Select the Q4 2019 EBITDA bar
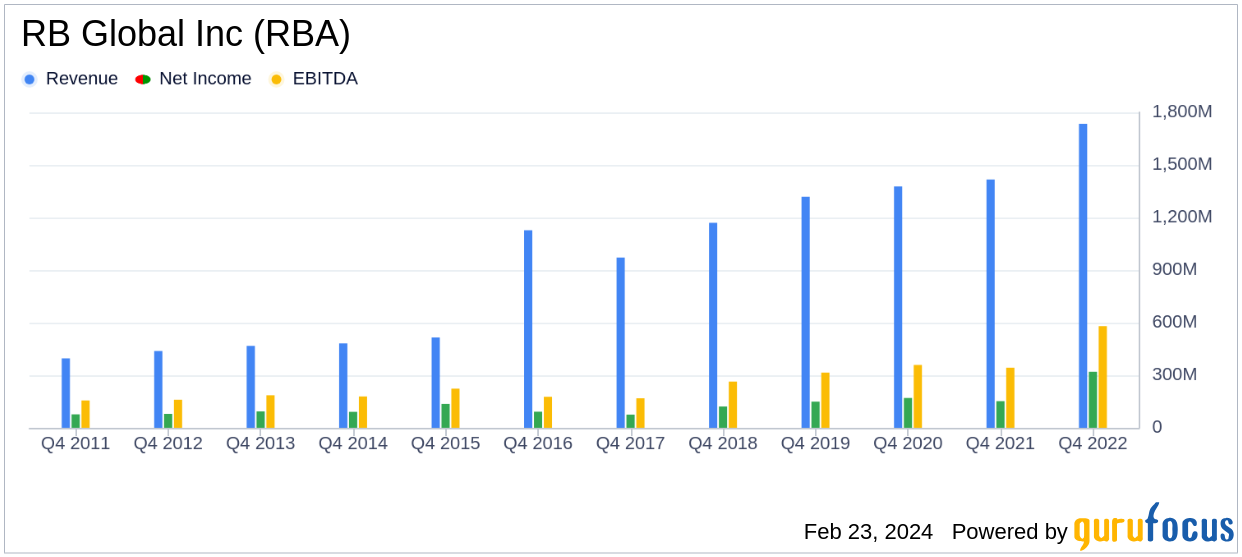Image resolution: width=1242 pixels, height=557 pixels. [825, 400]
